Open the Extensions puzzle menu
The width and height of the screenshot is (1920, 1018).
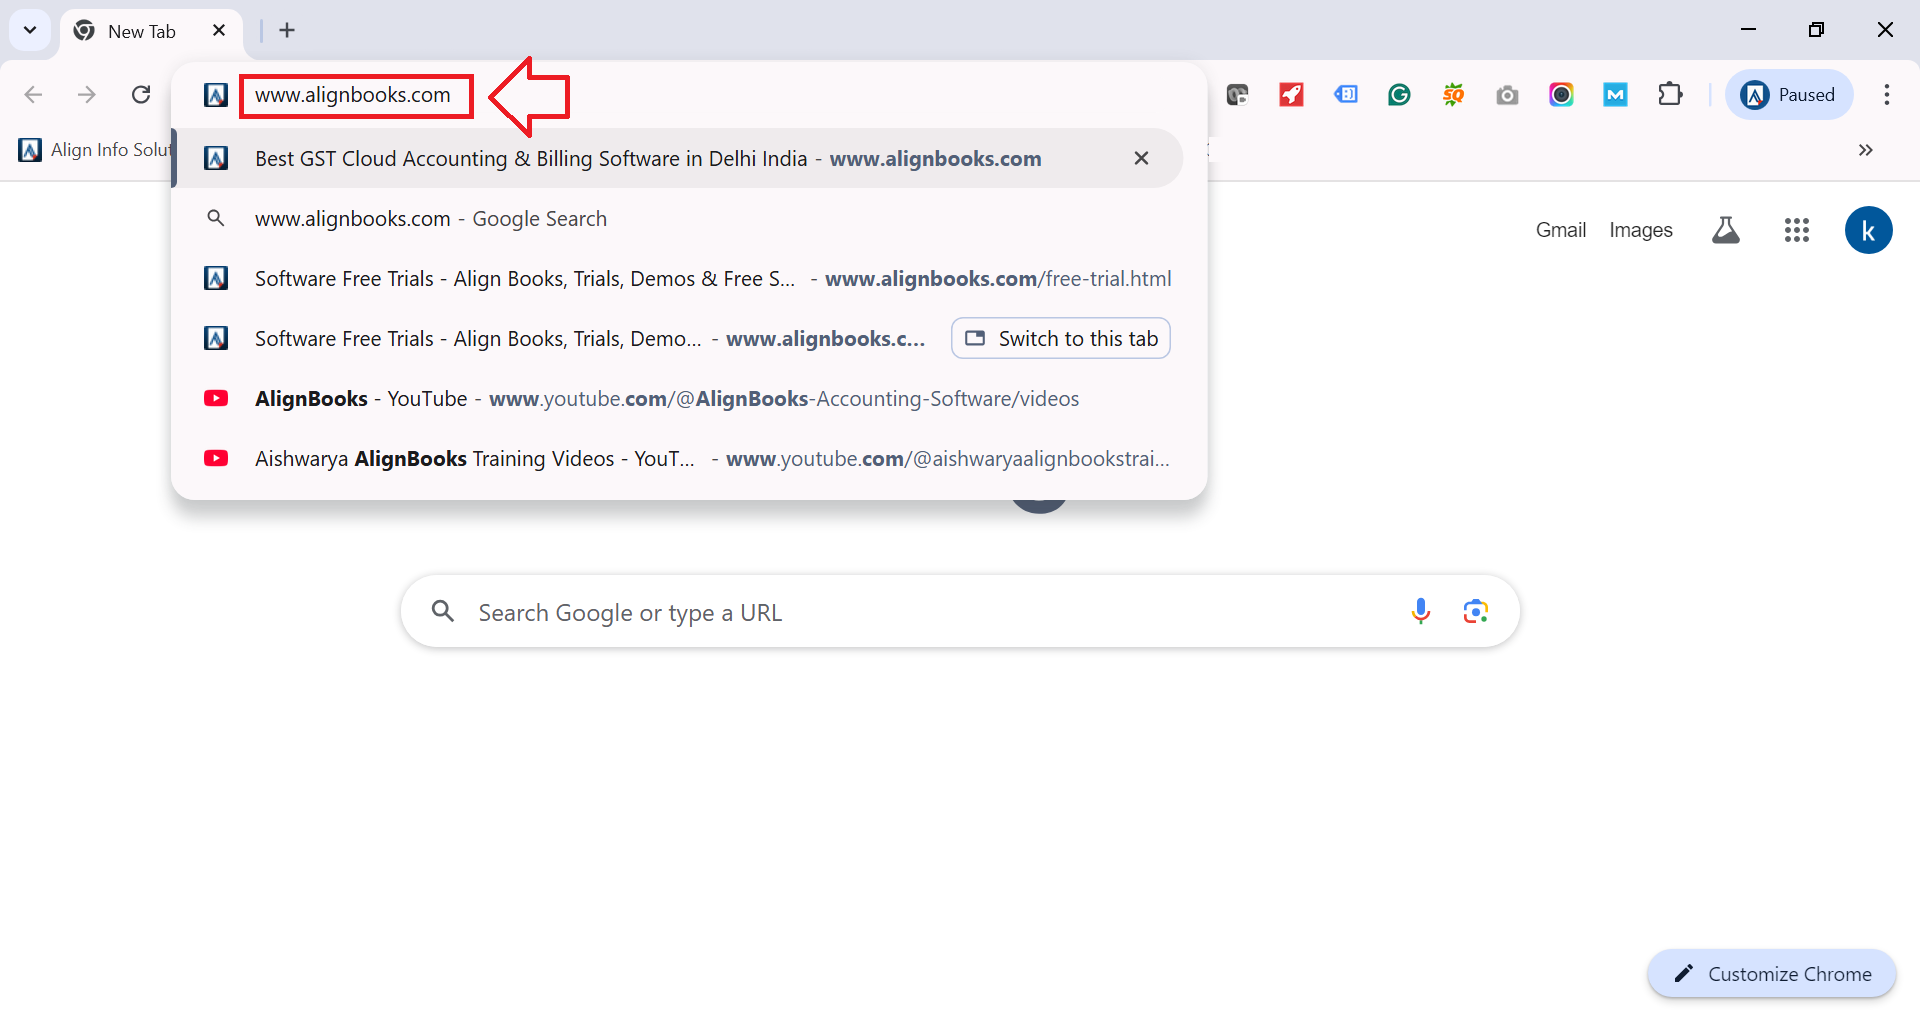(x=1670, y=95)
